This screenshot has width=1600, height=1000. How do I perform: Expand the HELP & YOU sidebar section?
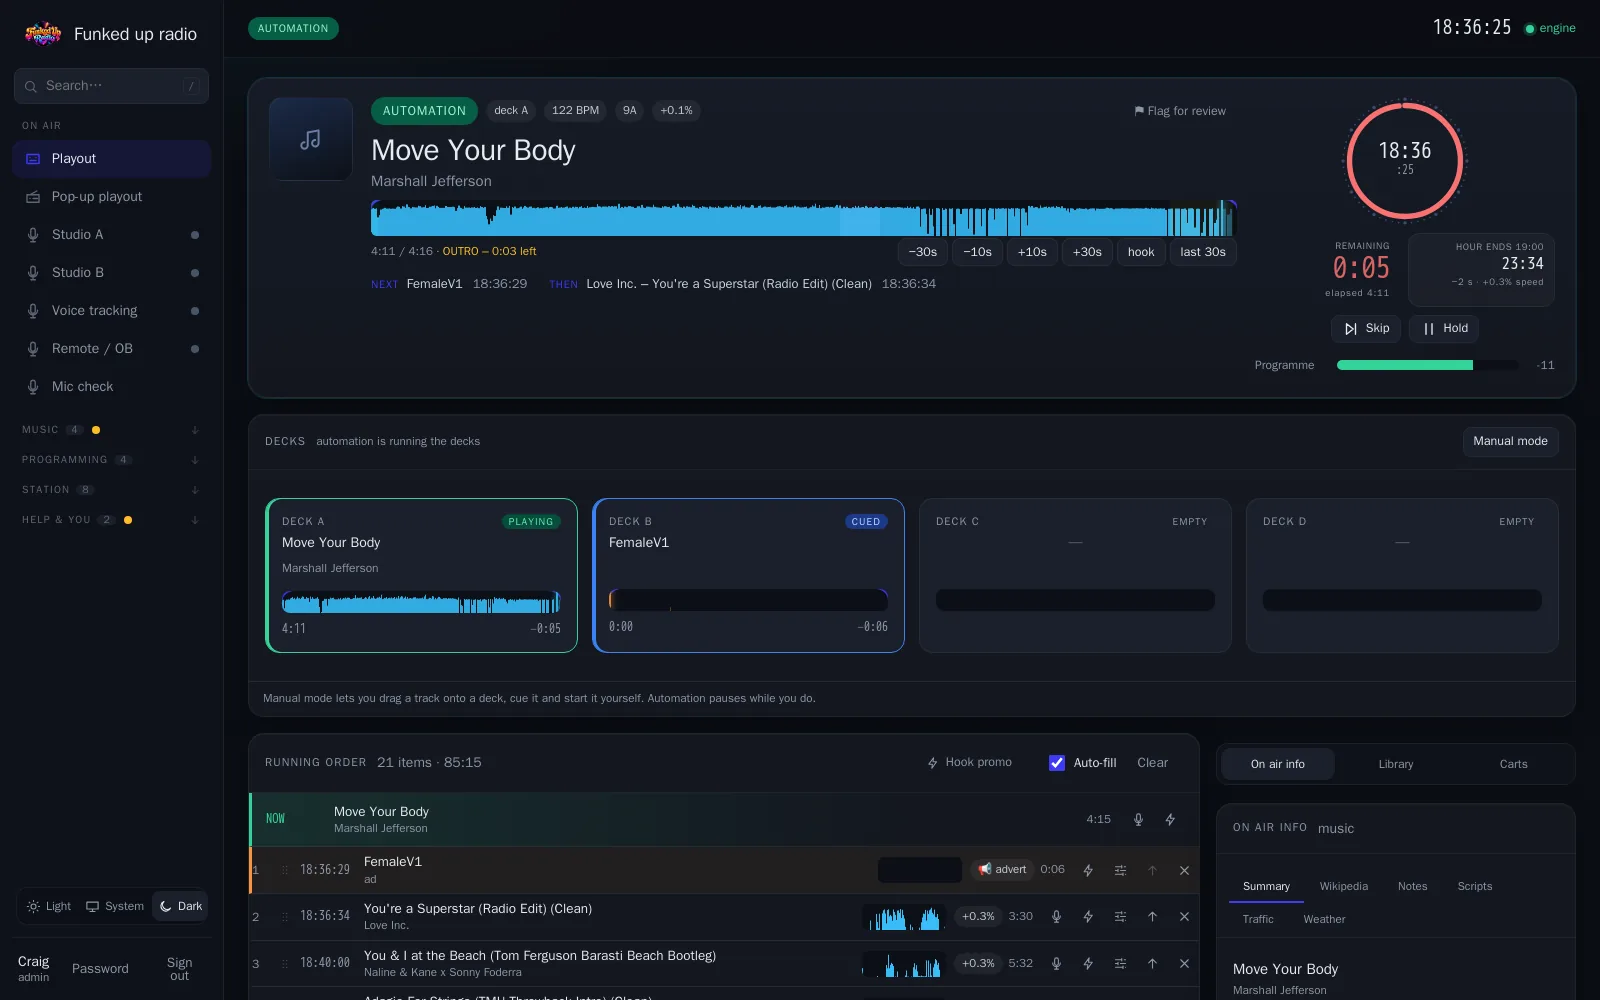(x=111, y=520)
